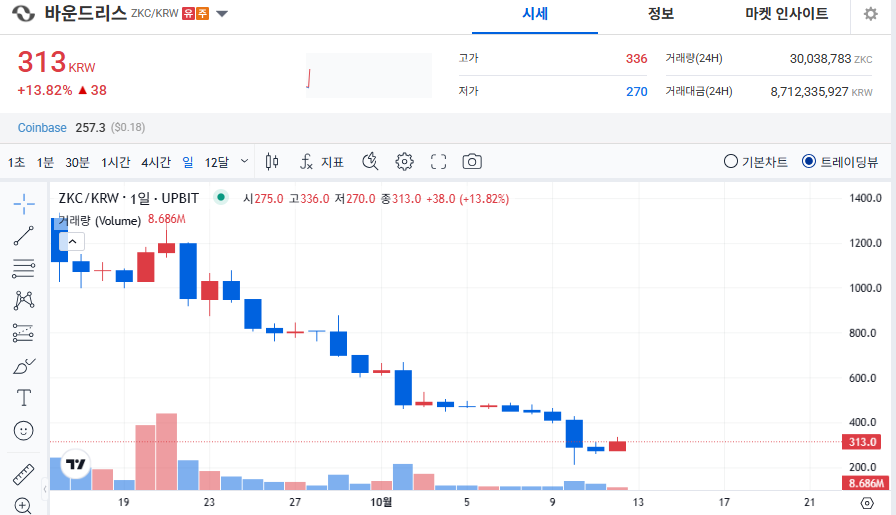Toggle fullscreen chart mode
The image size is (896, 515).
click(438, 162)
